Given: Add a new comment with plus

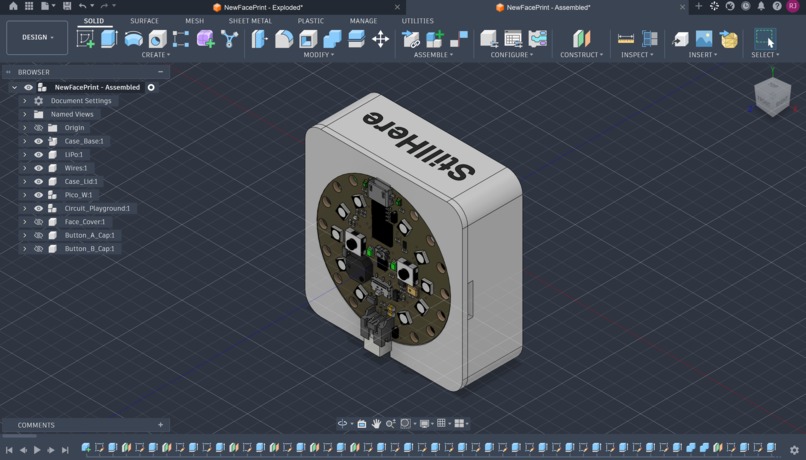Looking at the screenshot, I should point(160,425).
